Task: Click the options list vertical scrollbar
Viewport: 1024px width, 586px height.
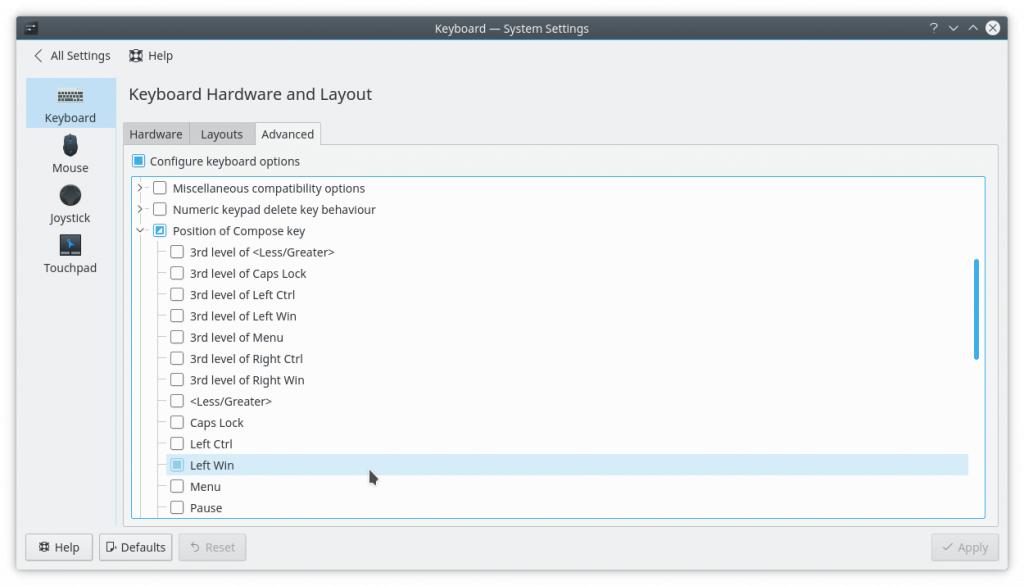Action: 976,310
